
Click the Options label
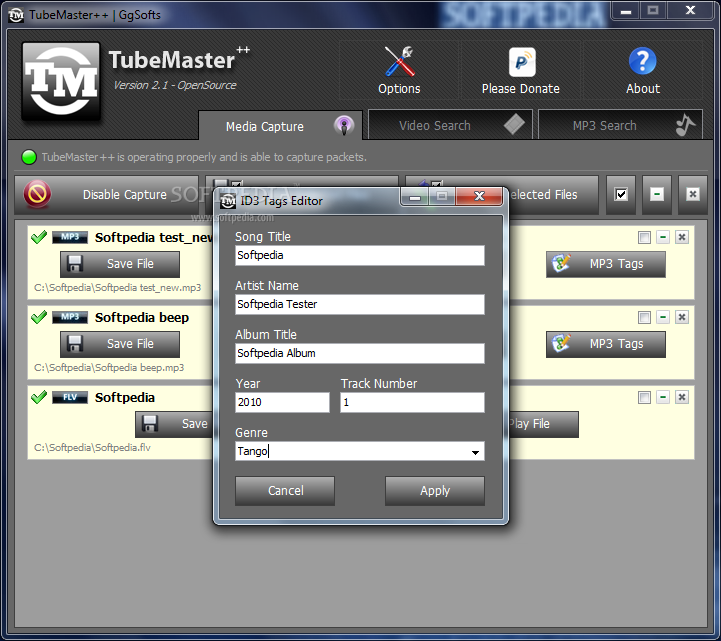[399, 88]
